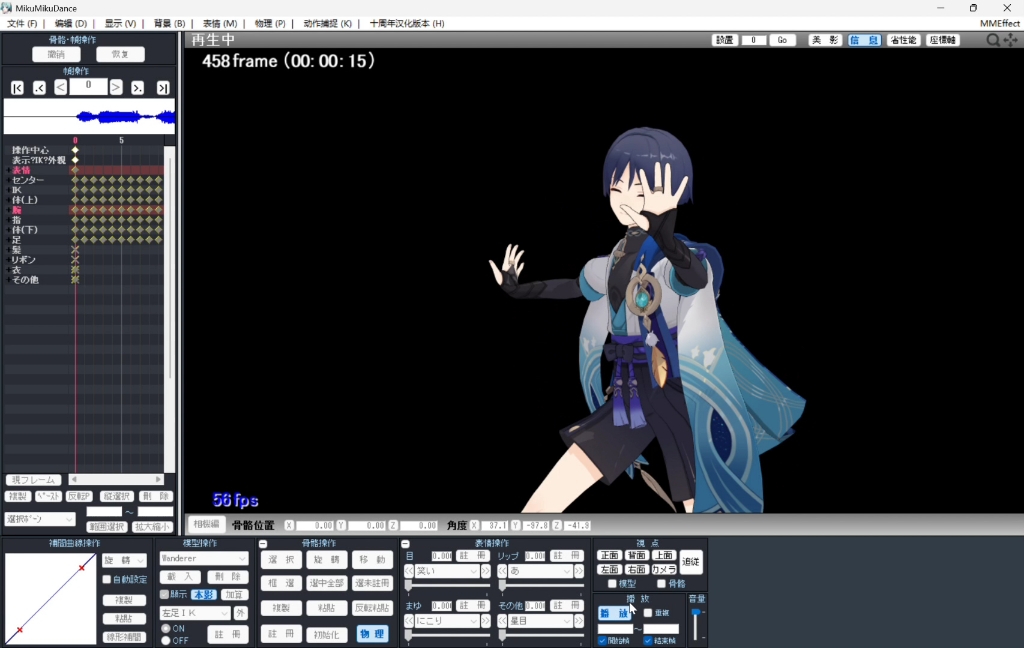The image size is (1024, 648).
Task: Previous brow morph (<<) next to にこり
Action: pos(409,621)
